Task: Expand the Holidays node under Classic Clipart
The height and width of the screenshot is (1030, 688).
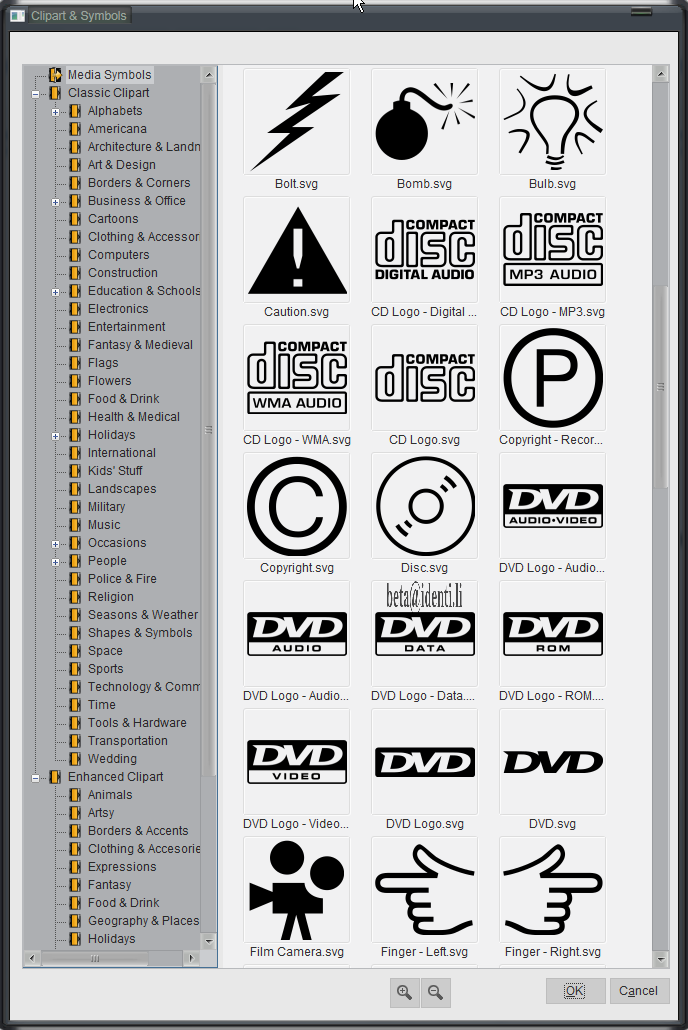Action: point(55,436)
